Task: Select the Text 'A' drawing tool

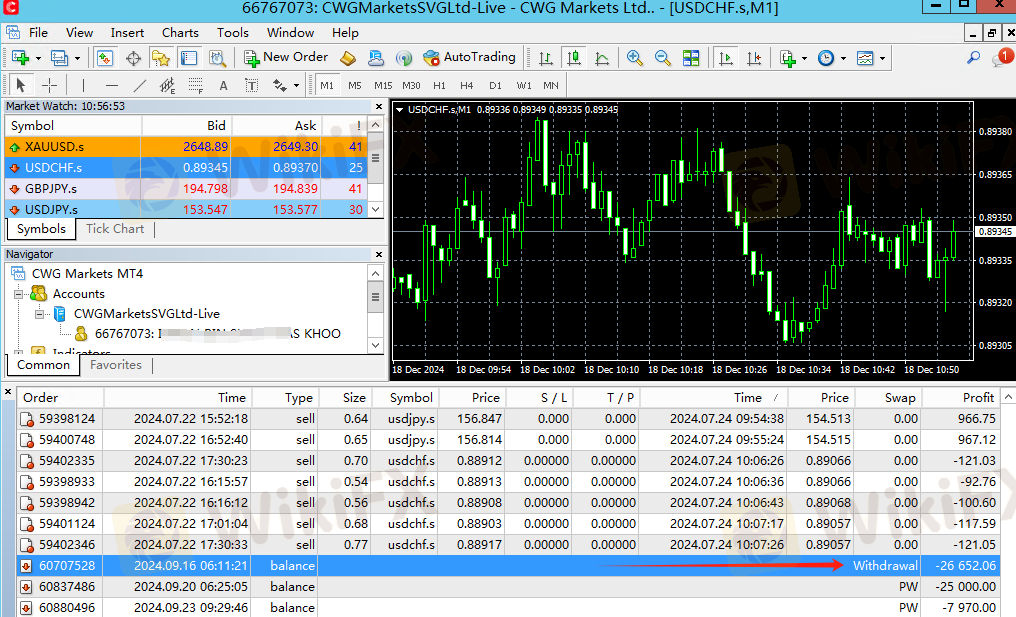Action: coord(224,85)
